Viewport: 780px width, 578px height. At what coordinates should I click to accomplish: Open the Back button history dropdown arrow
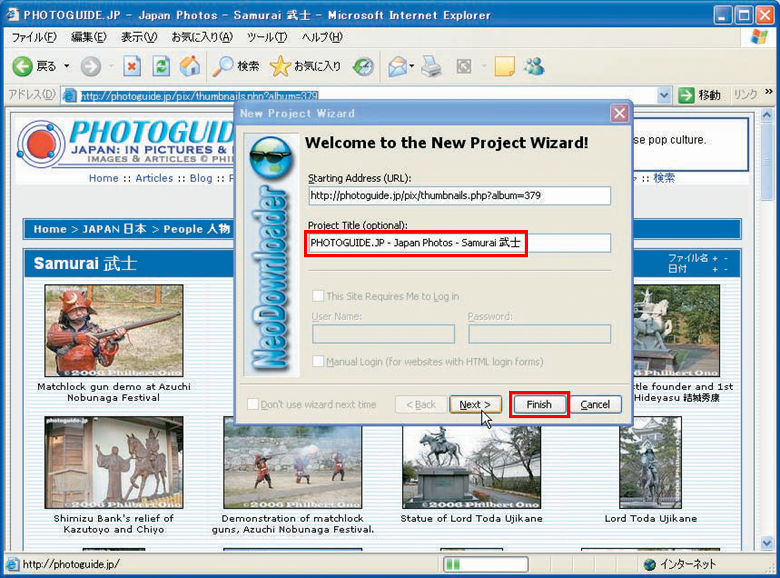click(67, 66)
